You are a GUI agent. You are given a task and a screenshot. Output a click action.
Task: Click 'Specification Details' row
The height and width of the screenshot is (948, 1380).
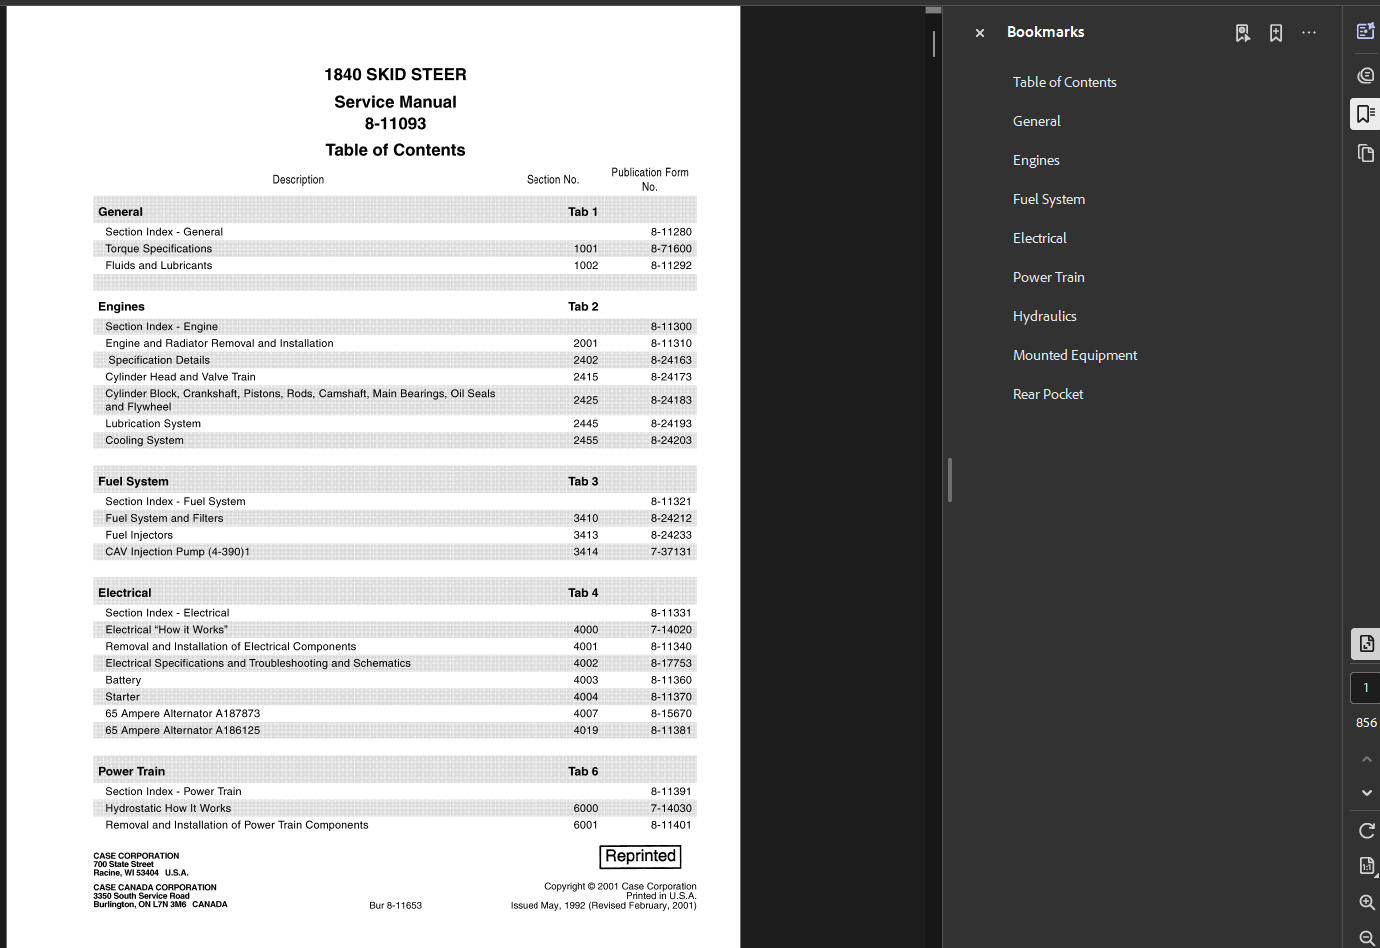(395, 361)
